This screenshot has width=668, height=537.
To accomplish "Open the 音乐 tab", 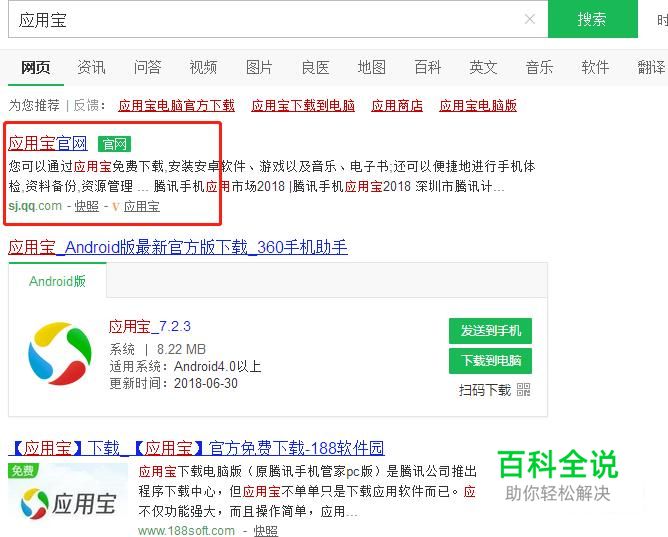I will (539, 67).
